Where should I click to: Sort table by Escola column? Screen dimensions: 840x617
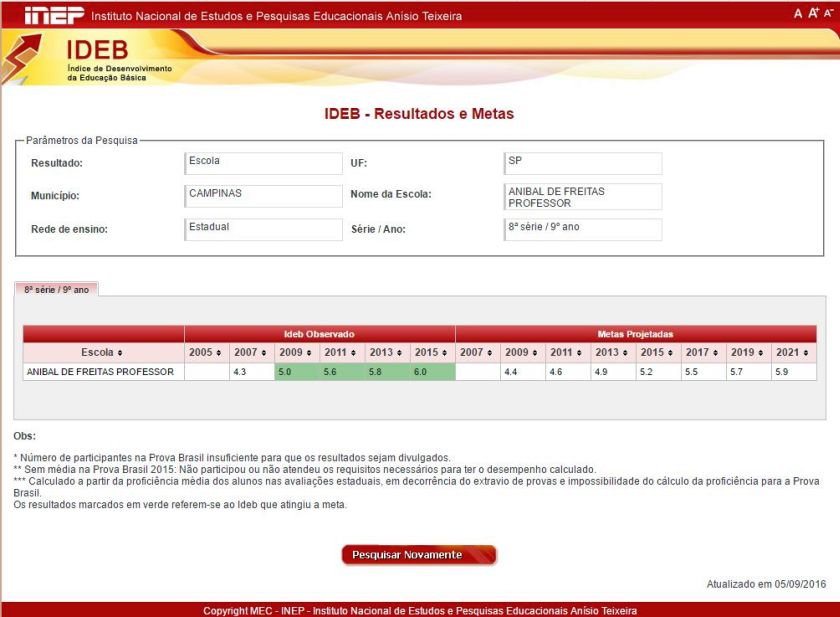(103, 352)
